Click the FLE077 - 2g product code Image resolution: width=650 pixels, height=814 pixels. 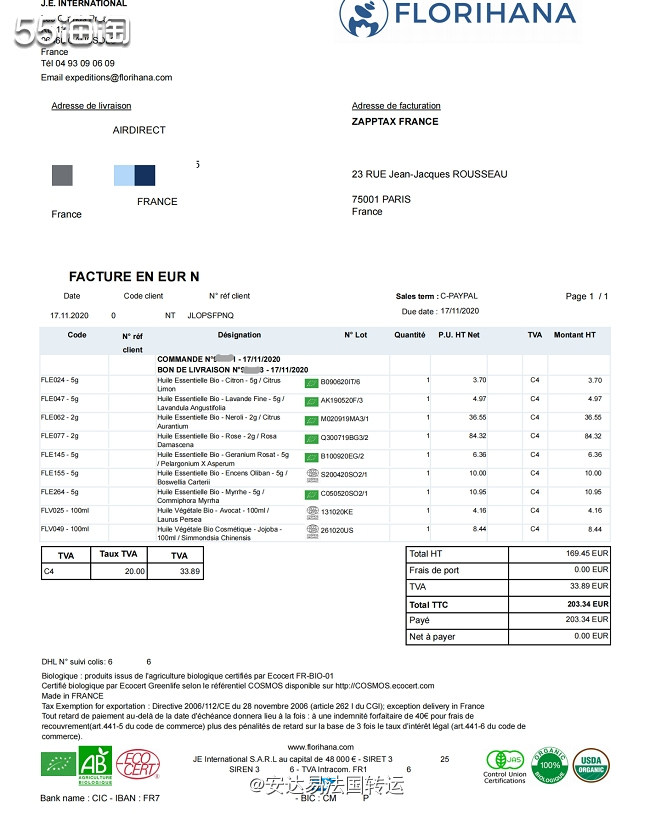(x=59, y=436)
